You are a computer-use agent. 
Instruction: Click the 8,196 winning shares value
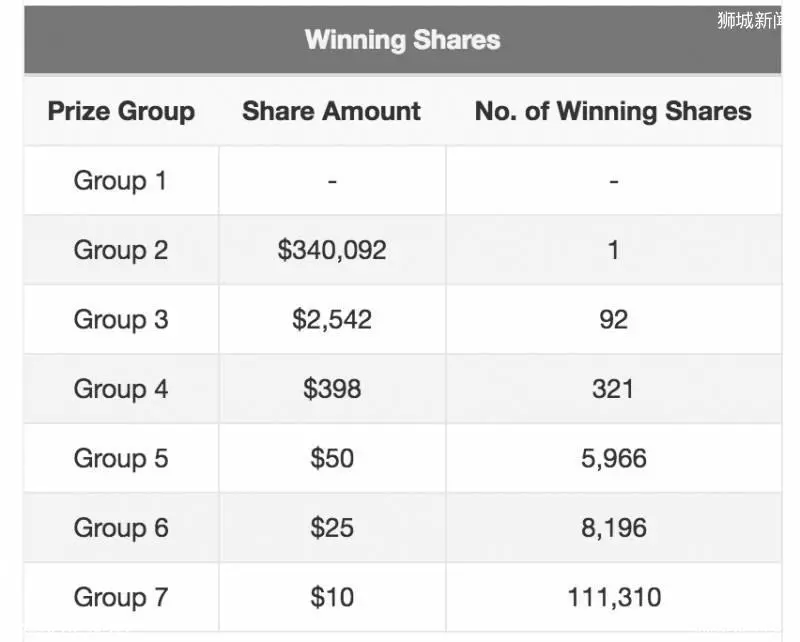614,528
